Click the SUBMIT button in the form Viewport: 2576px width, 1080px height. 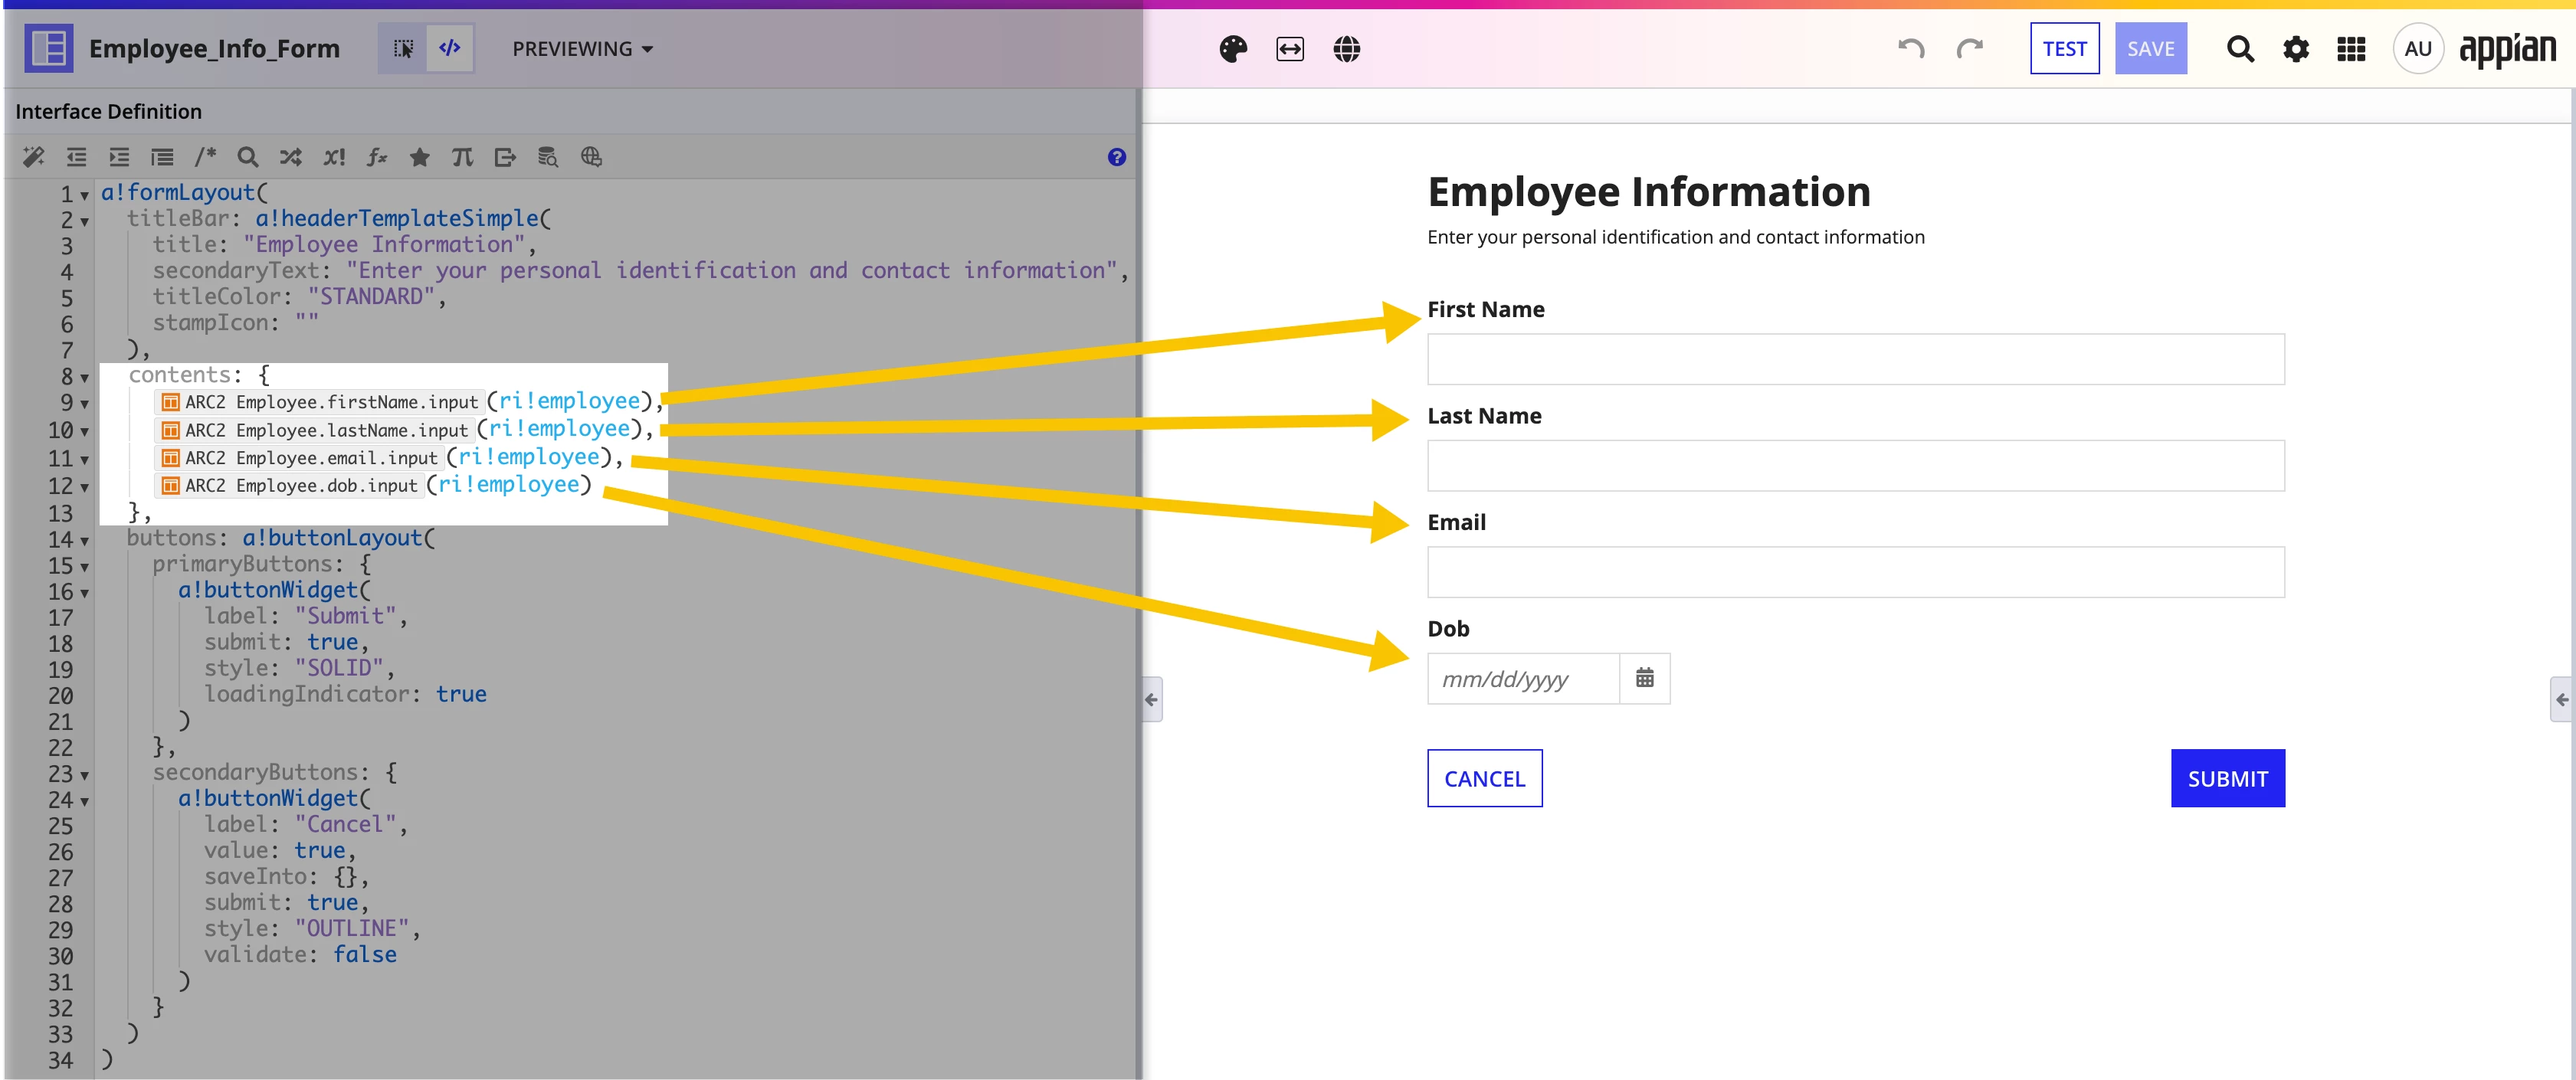(x=2227, y=778)
